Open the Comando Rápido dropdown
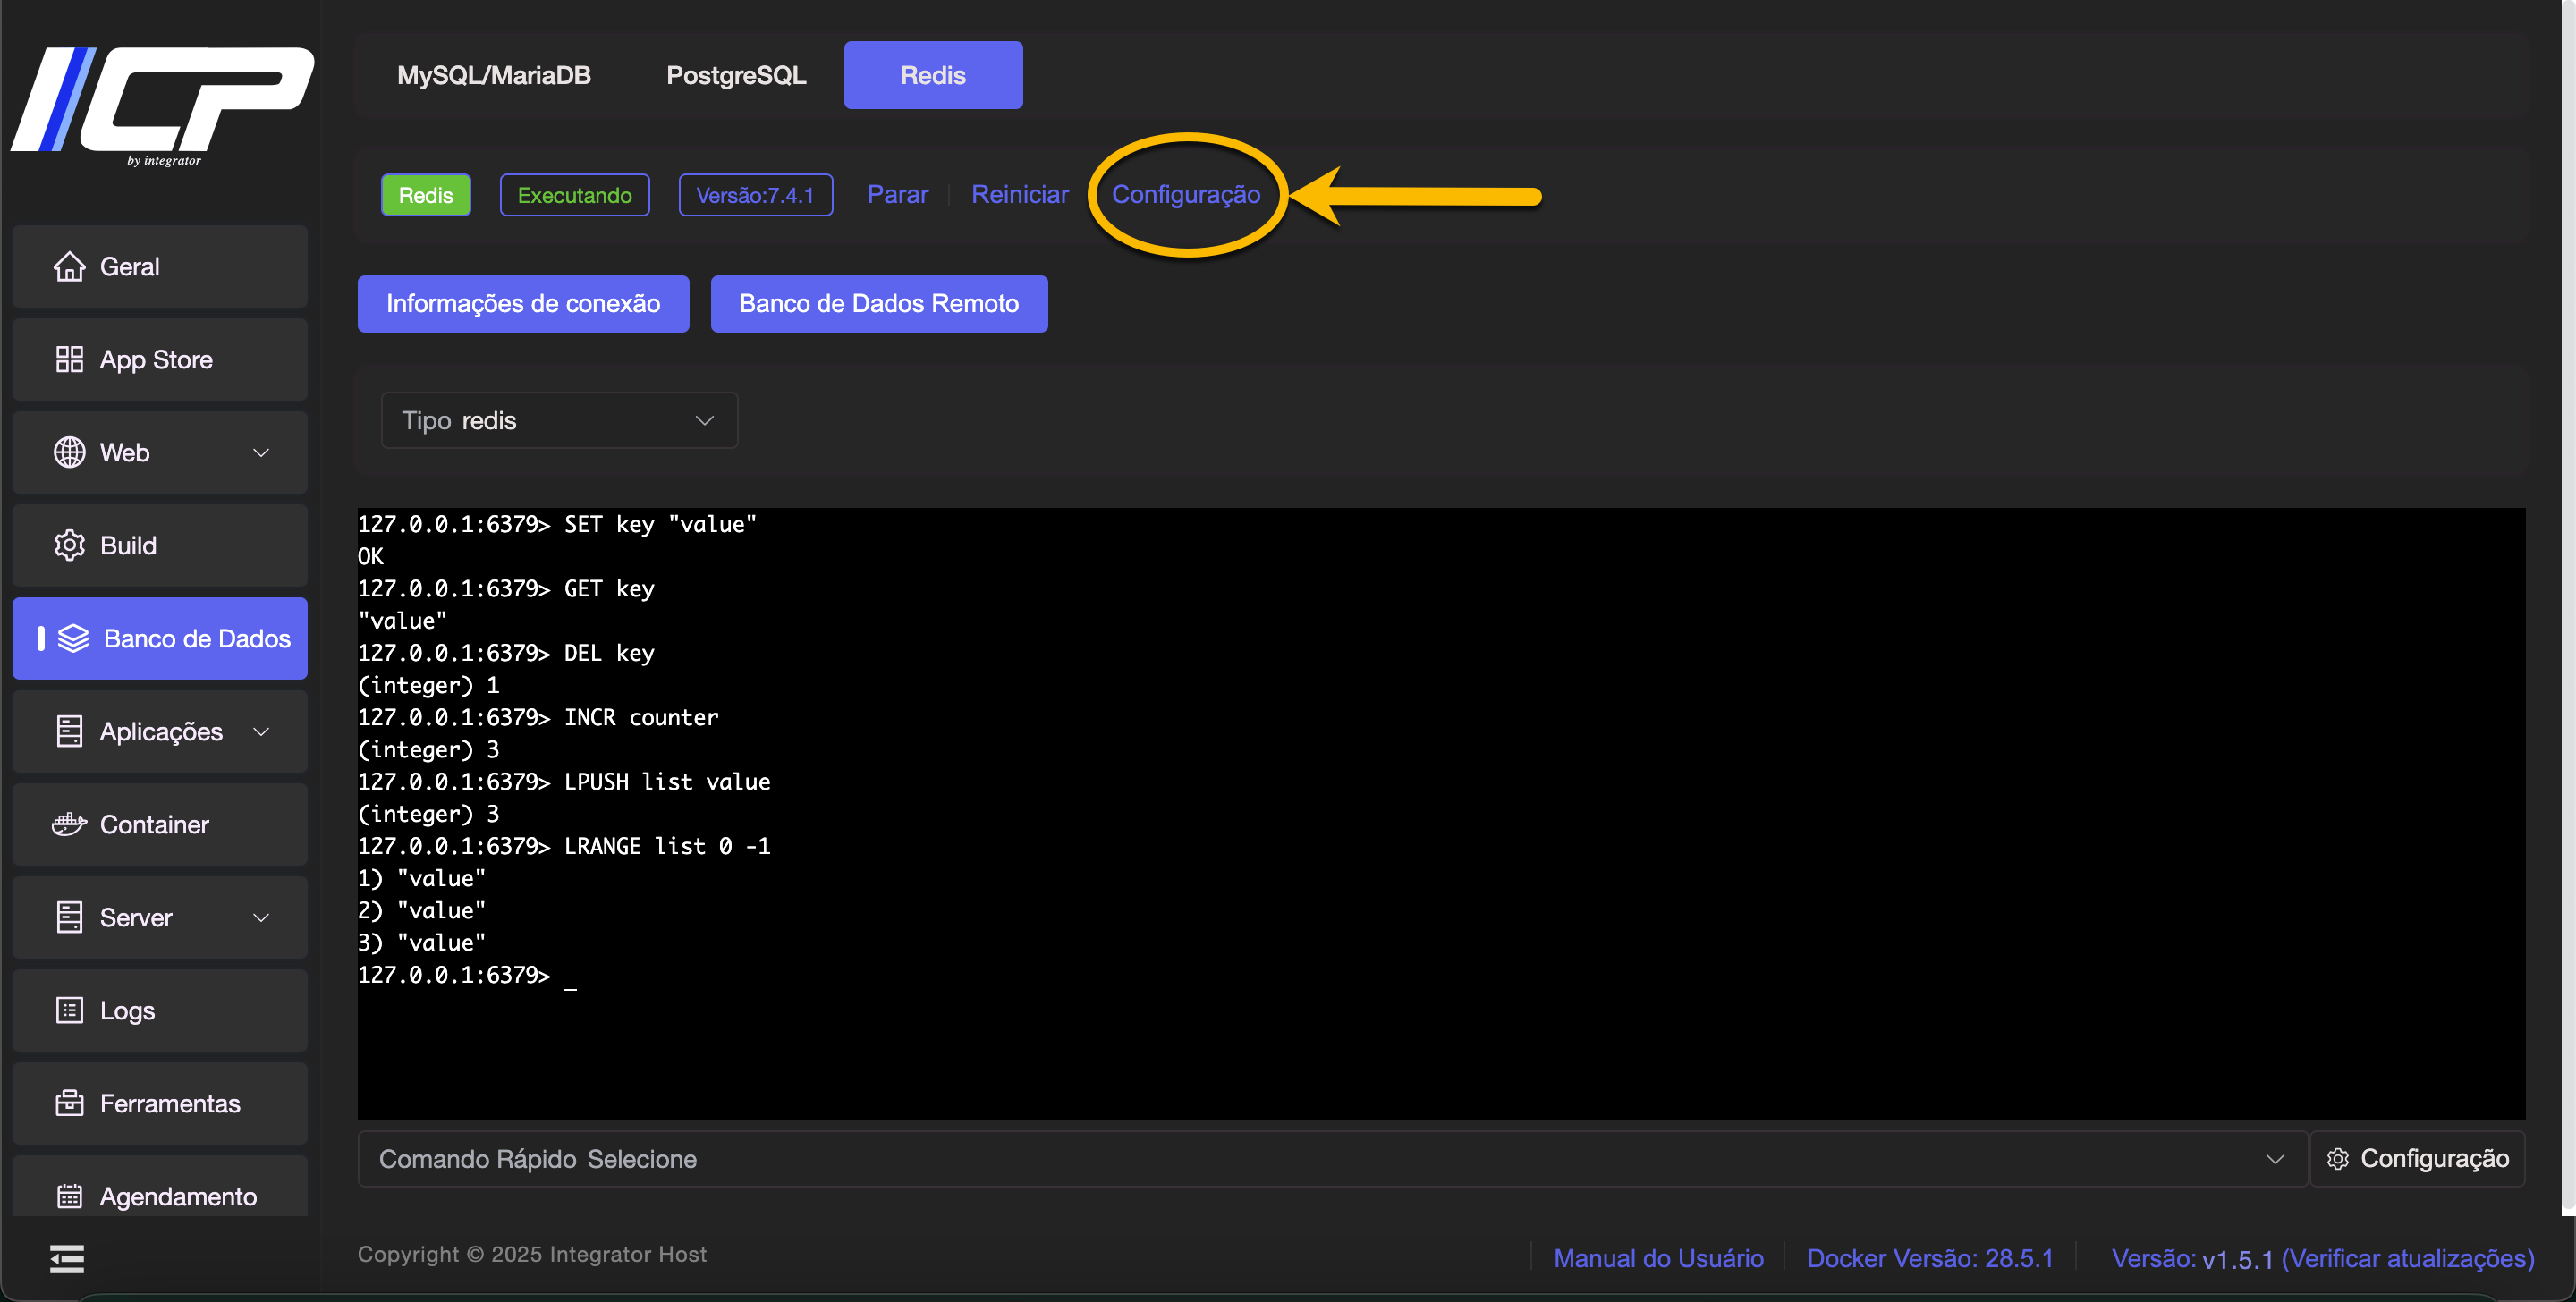2576x1302 pixels. (x=1331, y=1159)
